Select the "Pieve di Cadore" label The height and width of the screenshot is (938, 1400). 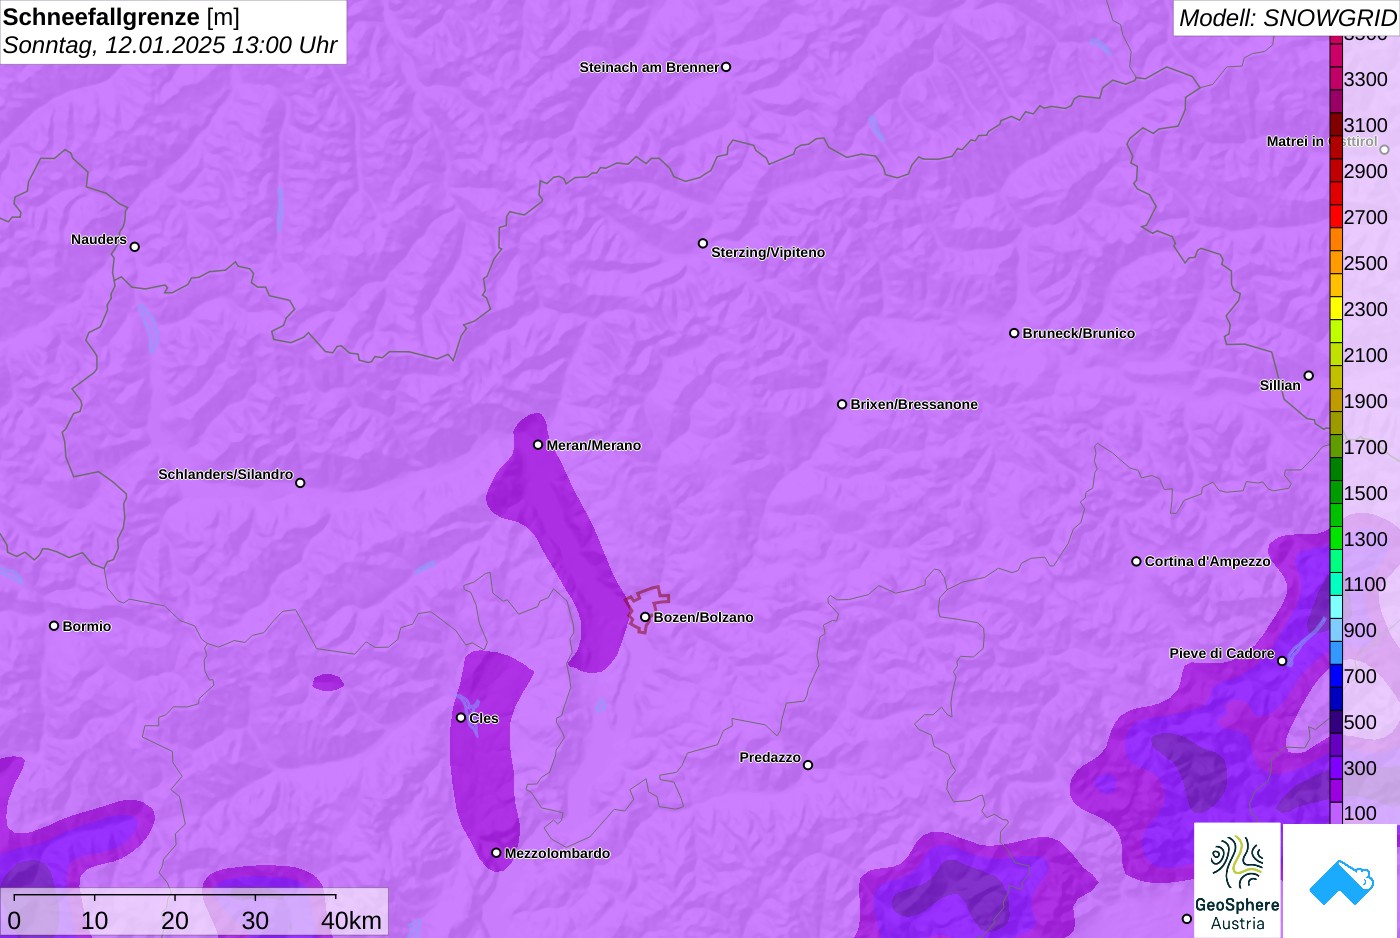[x=1222, y=653]
